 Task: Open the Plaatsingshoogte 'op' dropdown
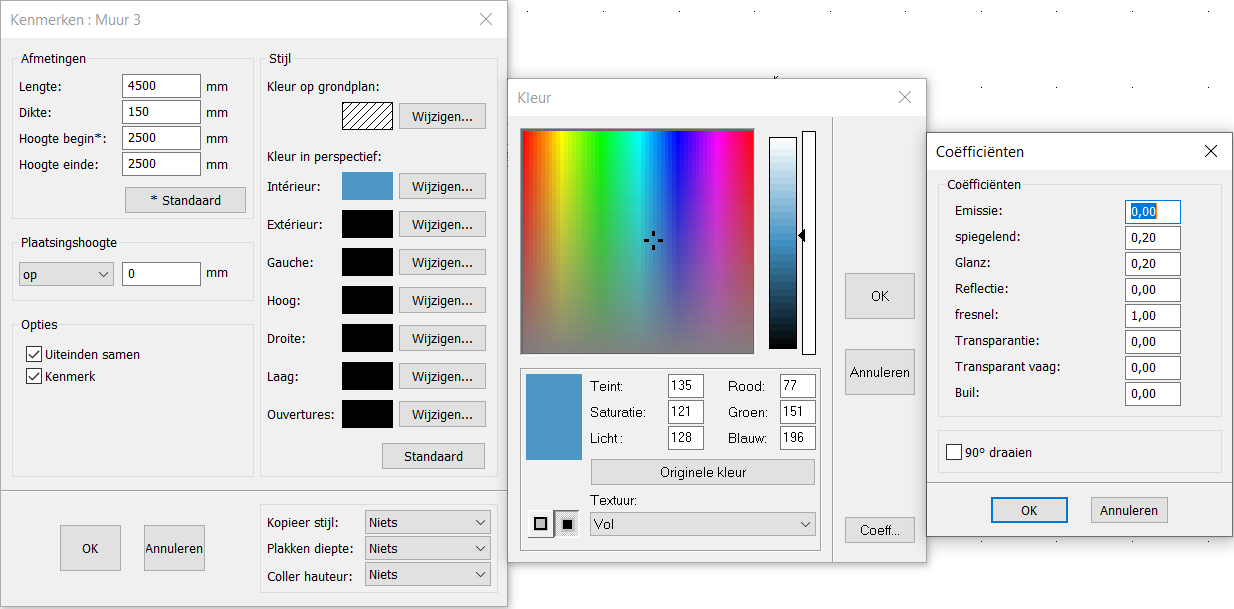click(x=66, y=274)
